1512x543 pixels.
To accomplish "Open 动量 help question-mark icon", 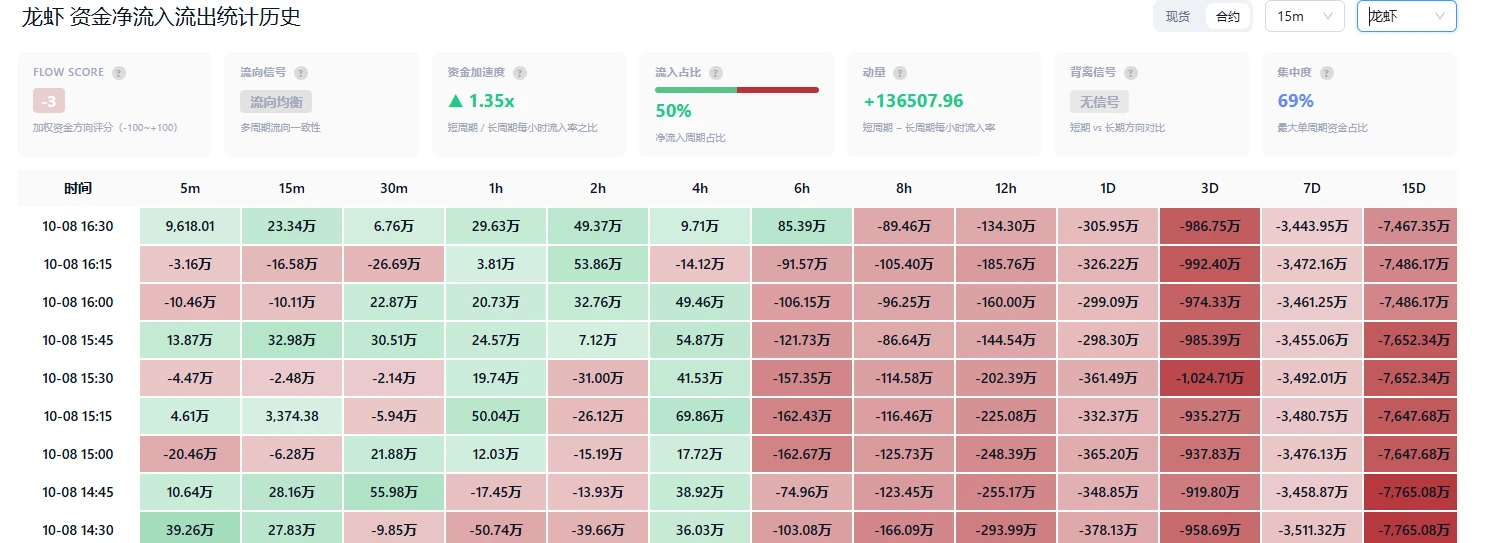I will pos(900,73).
